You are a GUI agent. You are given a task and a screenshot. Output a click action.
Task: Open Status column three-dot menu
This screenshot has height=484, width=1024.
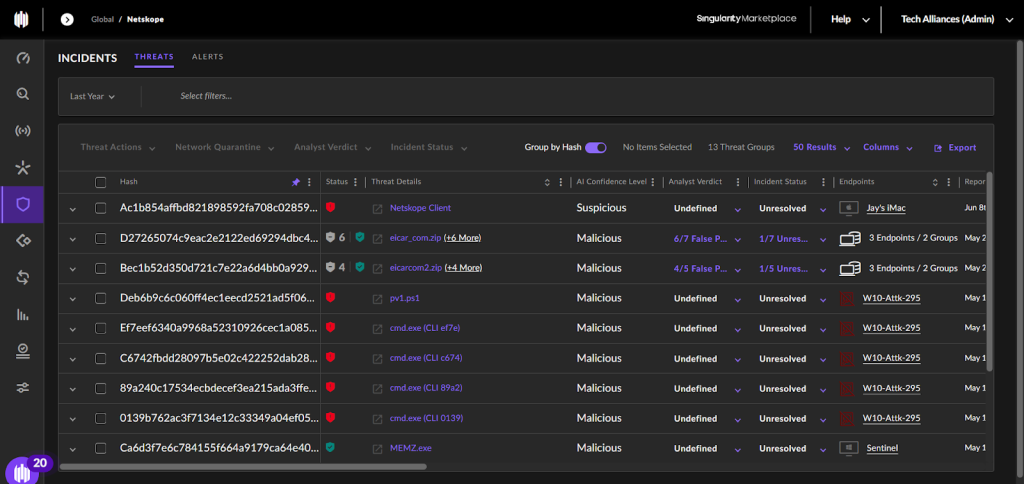click(x=355, y=182)
